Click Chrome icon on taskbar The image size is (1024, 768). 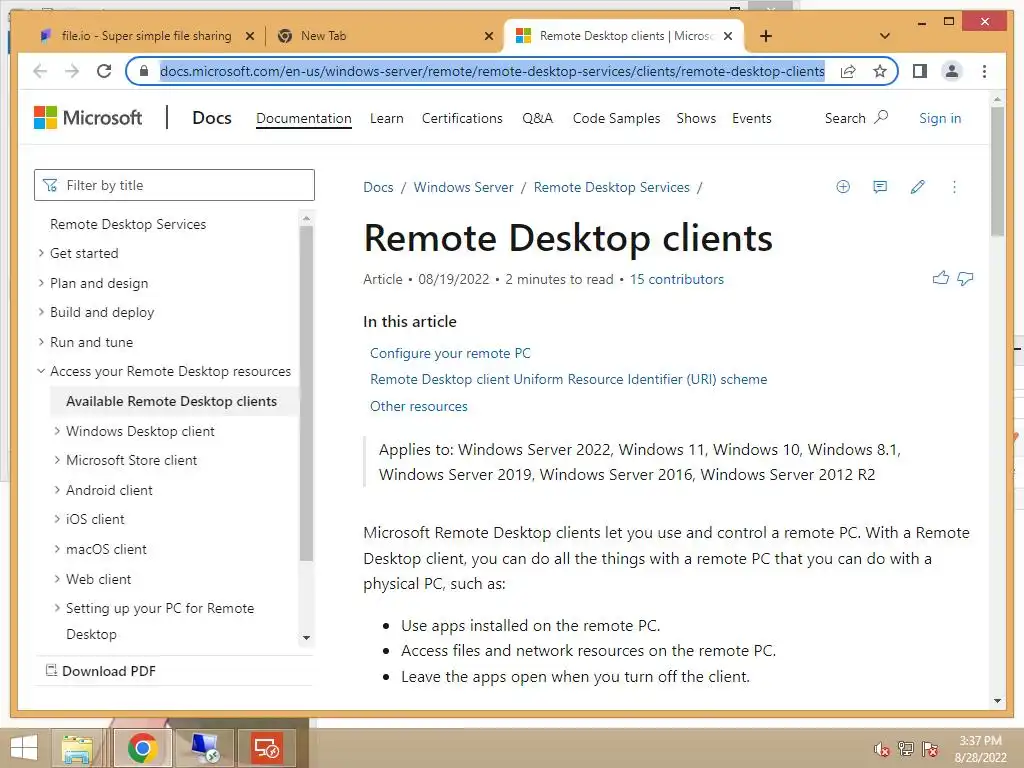click(x=143, y=748)
